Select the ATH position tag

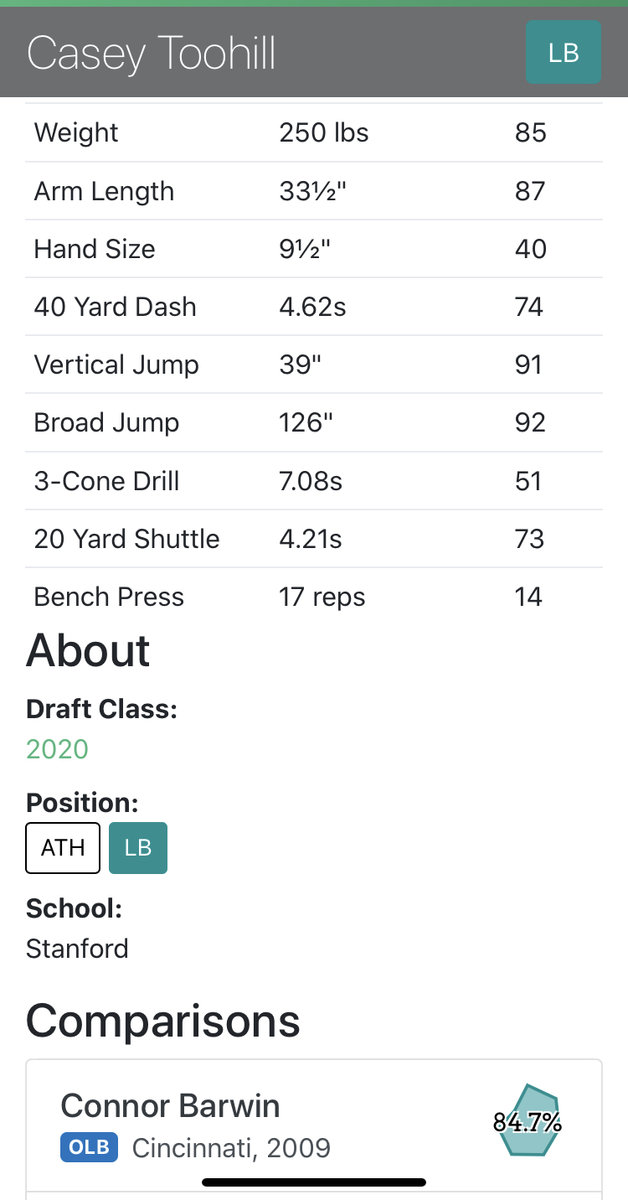(63, 848)
